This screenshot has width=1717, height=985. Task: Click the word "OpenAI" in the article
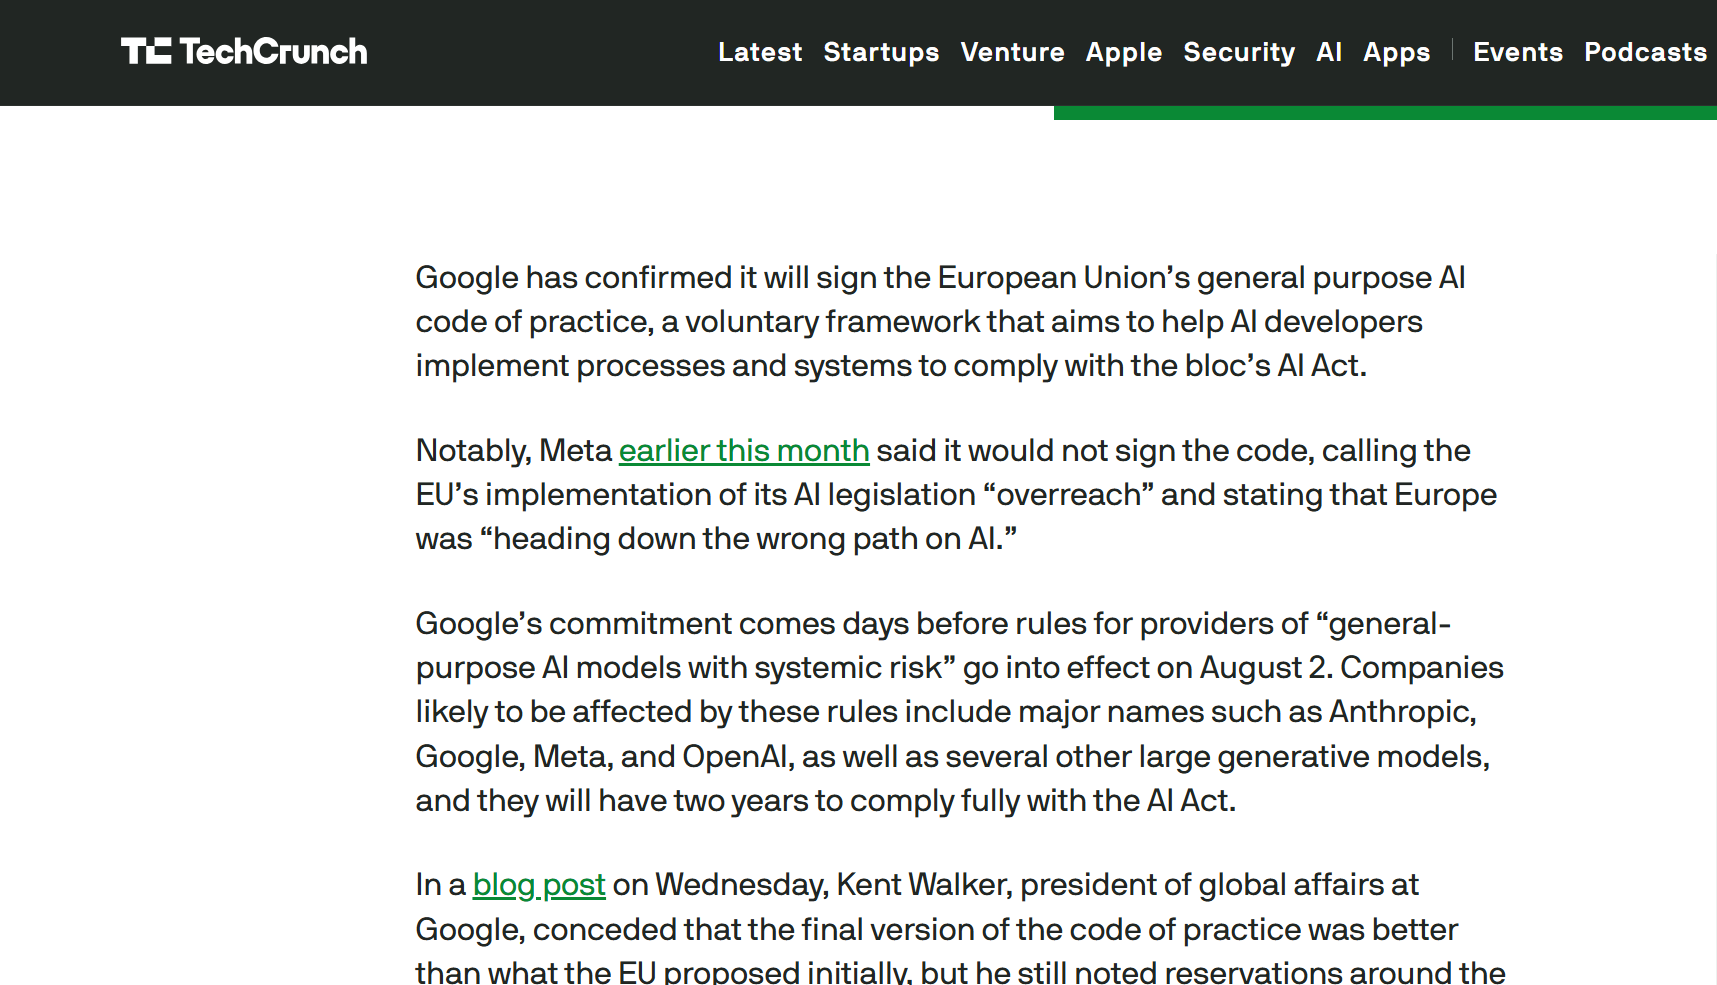point(736,757)
